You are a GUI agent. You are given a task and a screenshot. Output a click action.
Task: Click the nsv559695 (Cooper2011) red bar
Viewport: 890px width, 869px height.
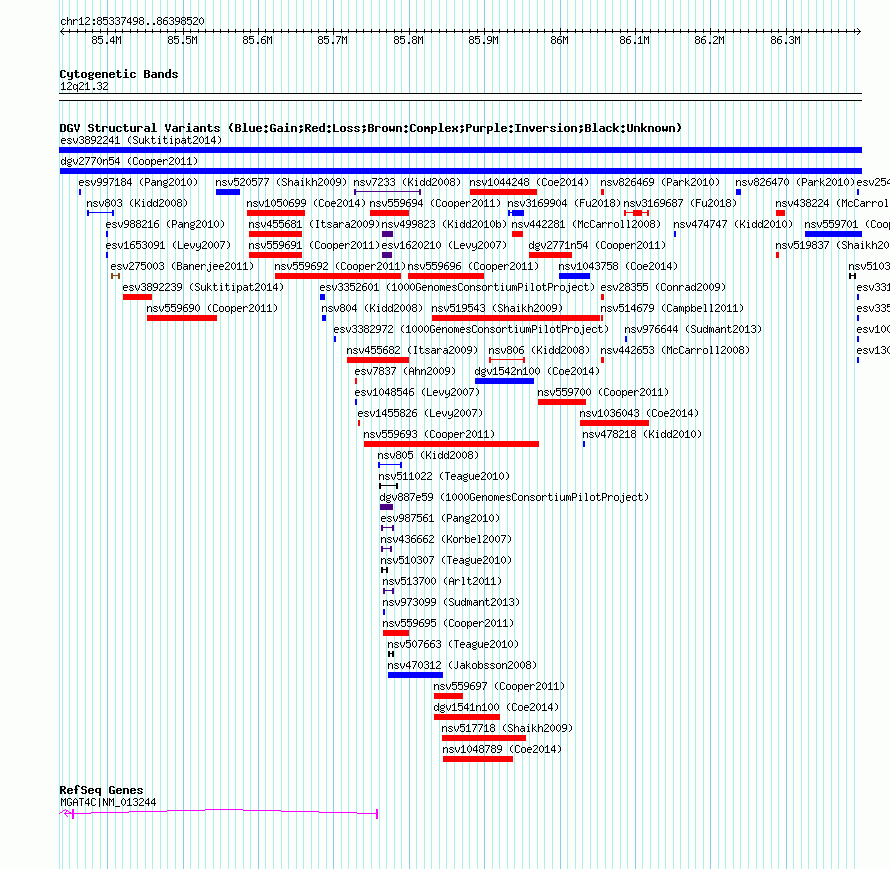click(396, 633)
